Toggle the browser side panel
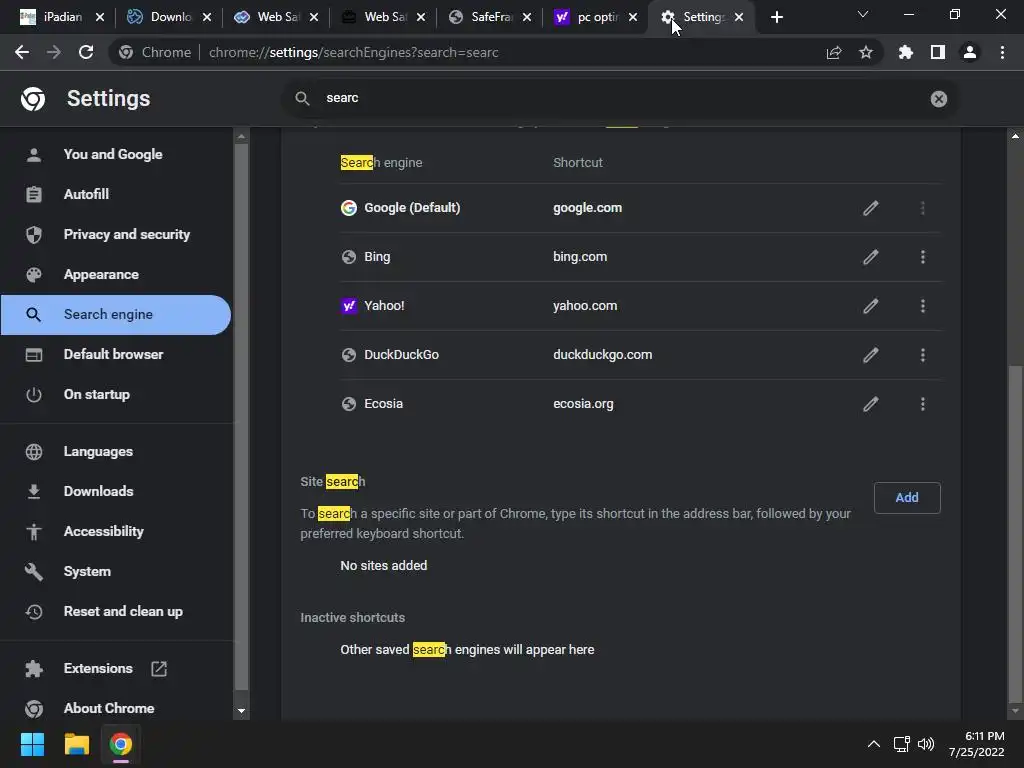Viewport: 1024px width, 768px height. click(937, 52)
